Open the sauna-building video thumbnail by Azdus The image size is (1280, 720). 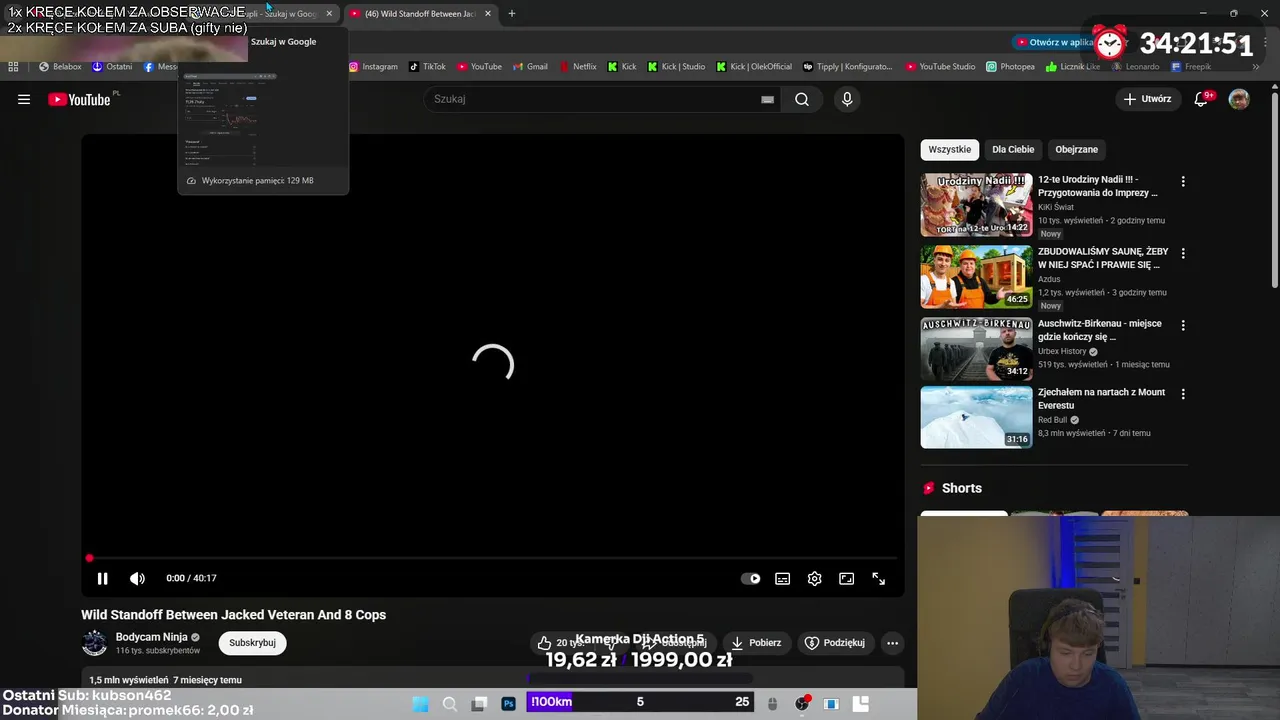(x=976, y=277)
